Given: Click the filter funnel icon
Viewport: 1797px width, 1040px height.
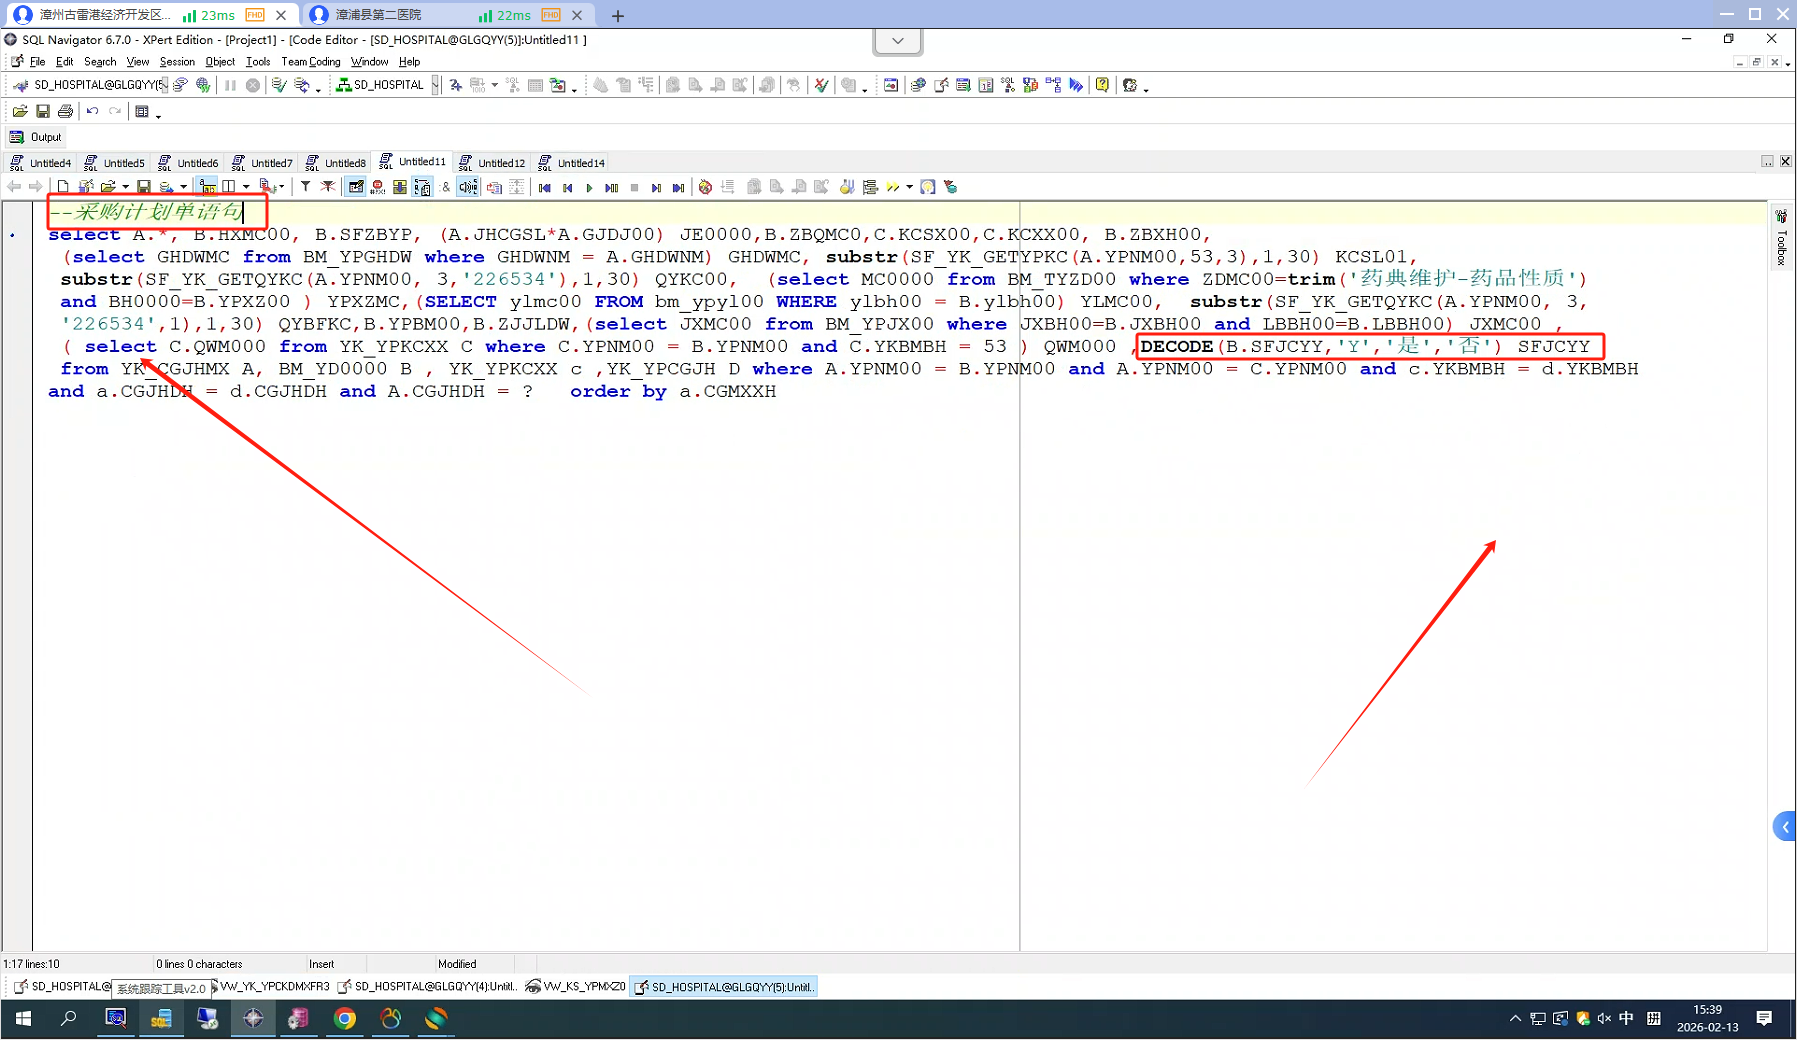Looking at the screenshot, I should point(305,187).
